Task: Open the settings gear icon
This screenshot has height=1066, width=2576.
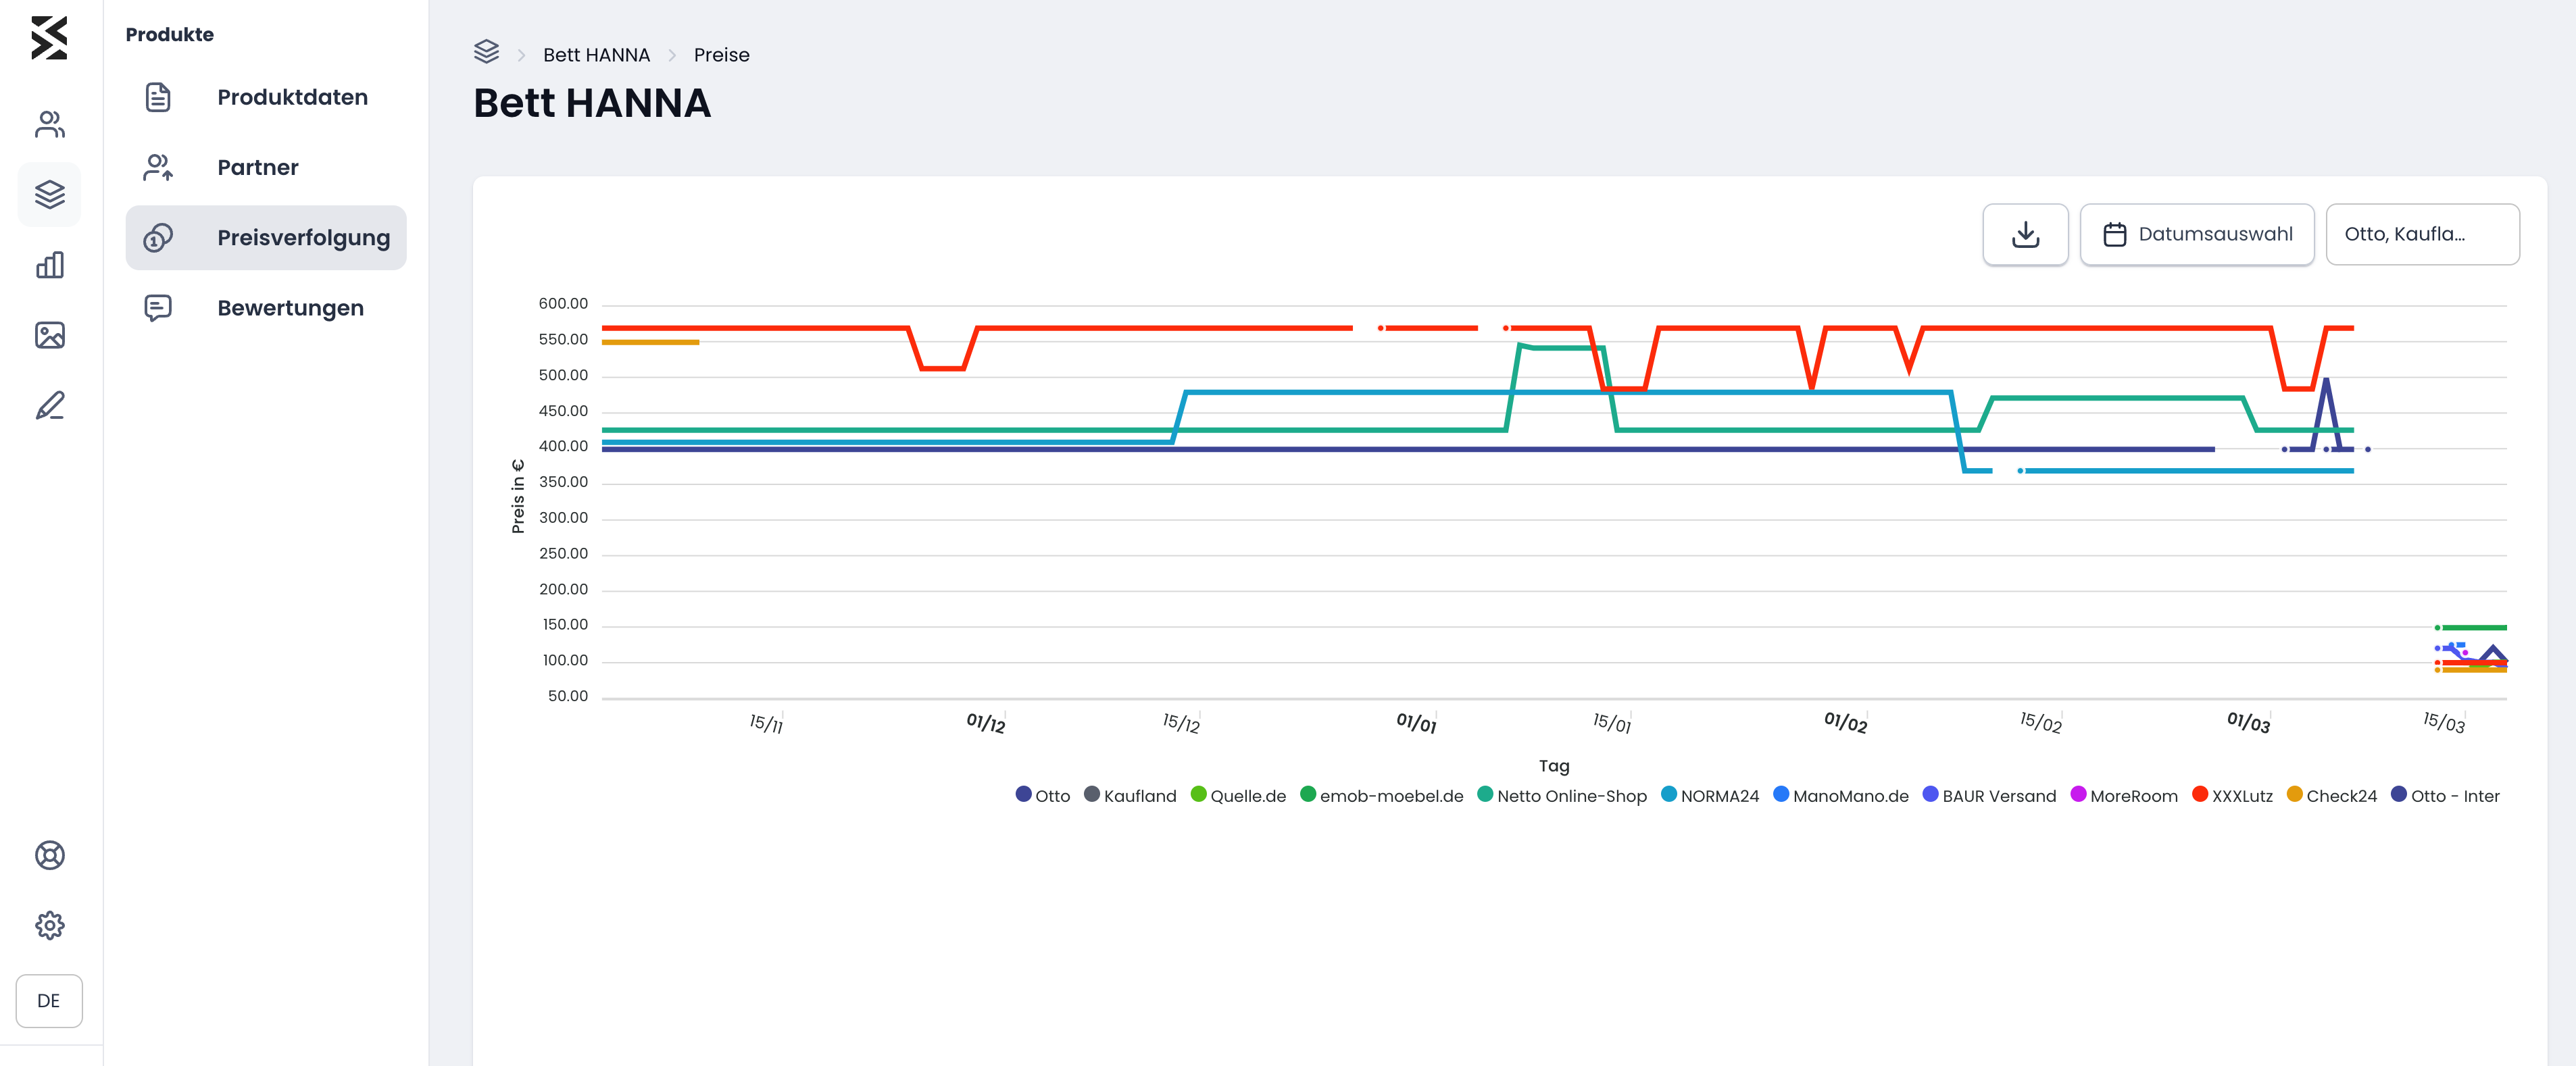Action: (x=50, y=925)
